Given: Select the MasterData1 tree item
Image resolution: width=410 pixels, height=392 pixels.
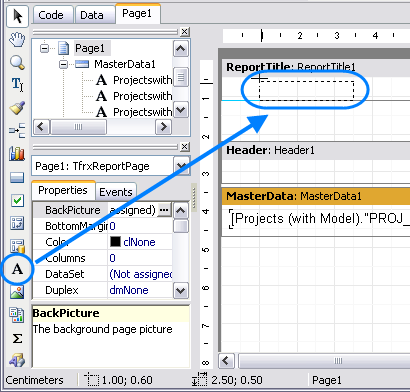Looking at the screenshot, I should pos(125,64).
